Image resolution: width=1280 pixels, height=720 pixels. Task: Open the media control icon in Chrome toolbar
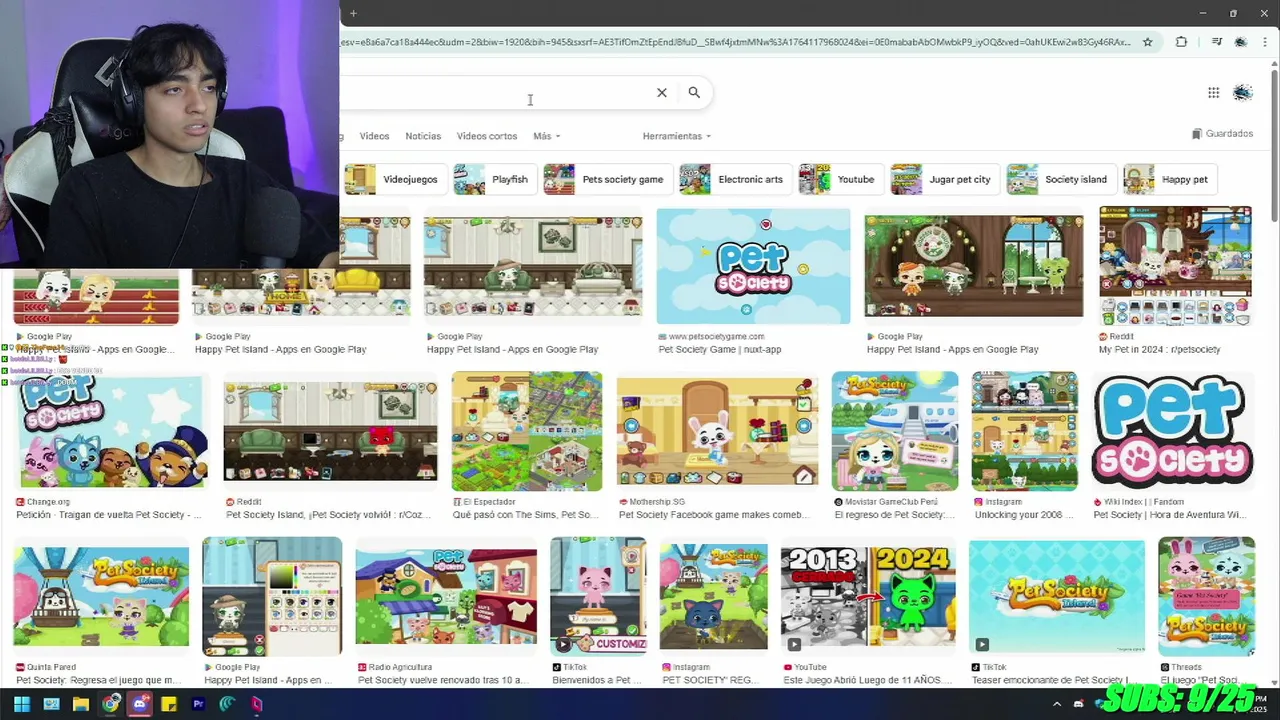(x=1216, y=42)
